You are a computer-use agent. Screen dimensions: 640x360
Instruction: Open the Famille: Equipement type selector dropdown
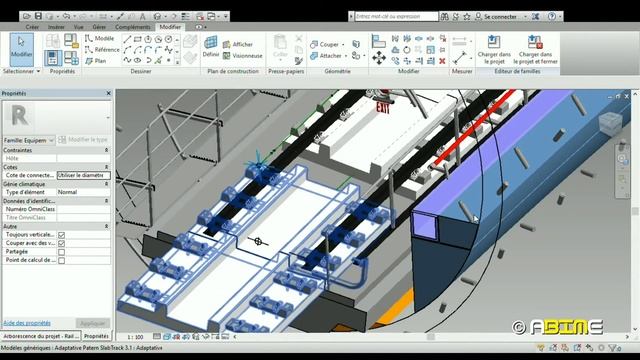tap(29, 140)
